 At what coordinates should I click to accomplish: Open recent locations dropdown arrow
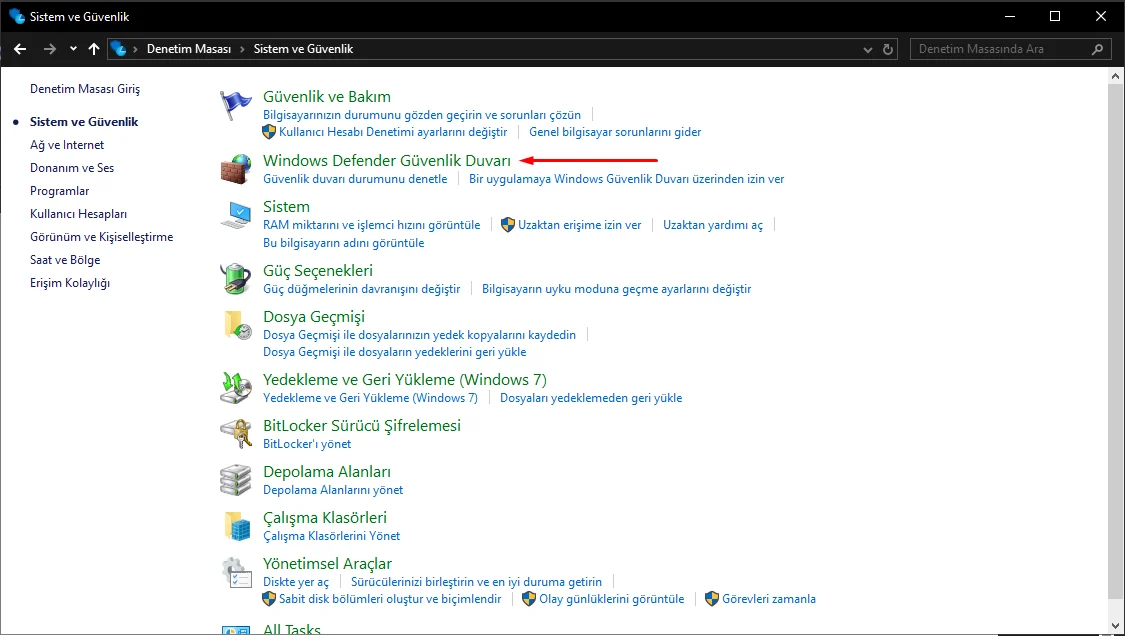click(73, 49)
